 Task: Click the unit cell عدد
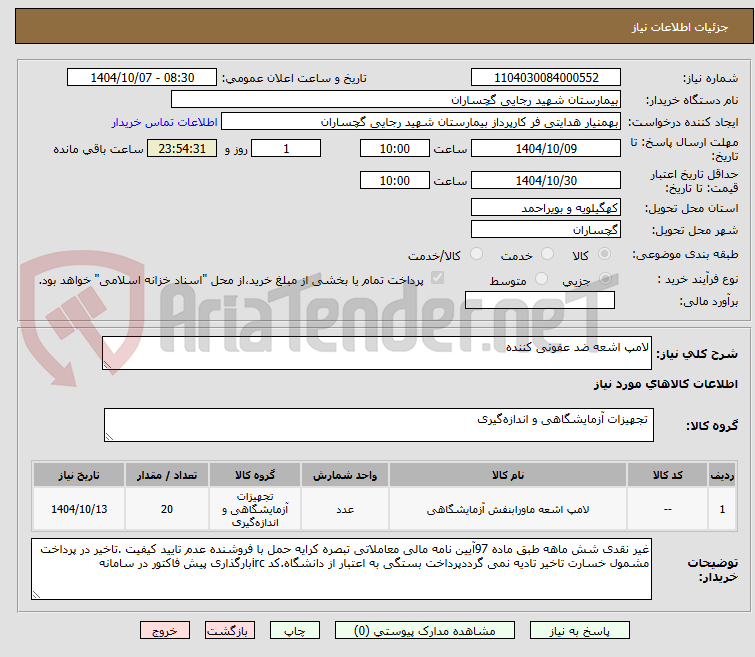(345, 509)
